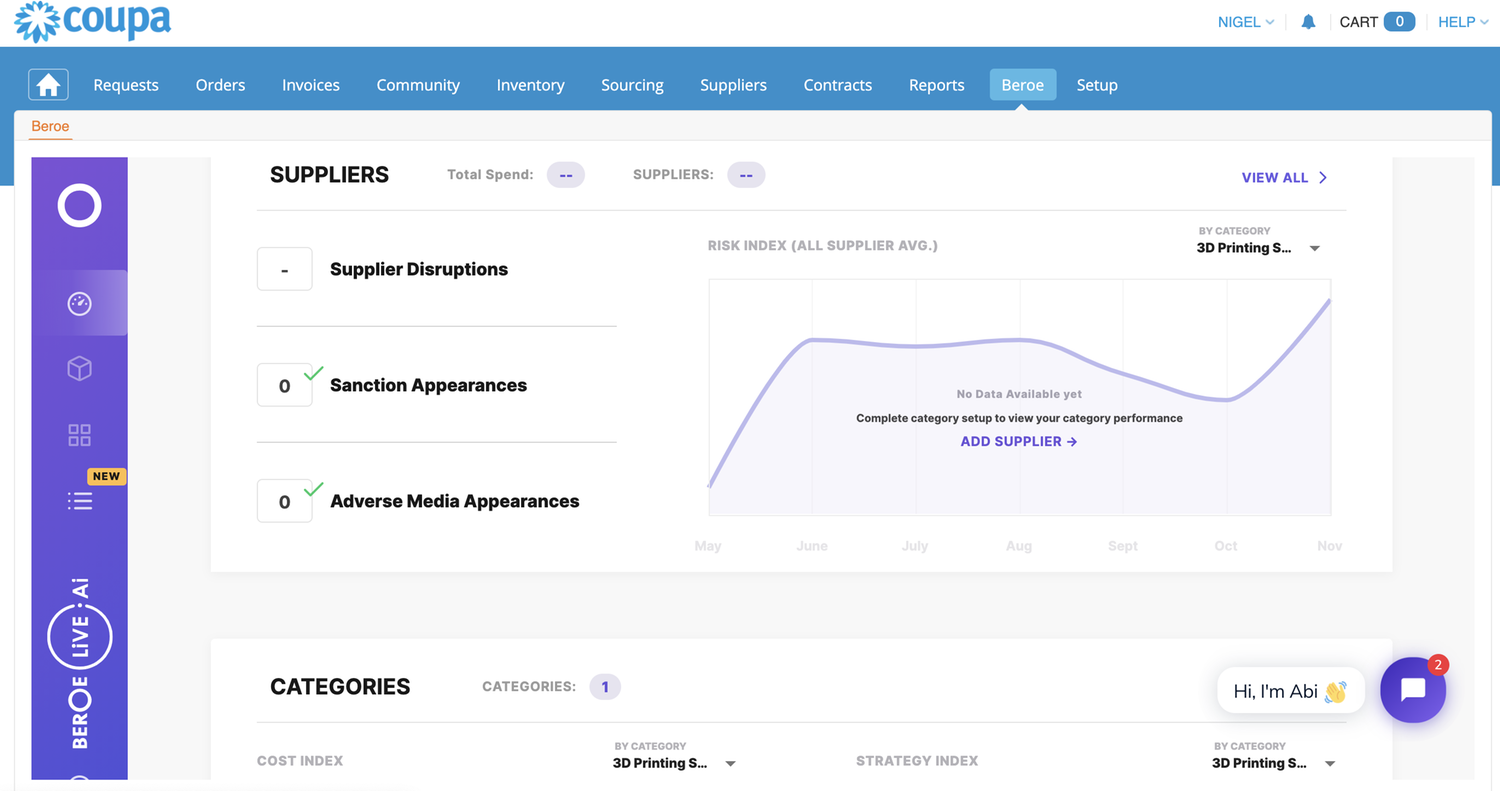The width and height of the screenshot is (1500, 791).
Task: Click the Beroe circle logo atop the sidebar
Action: tap(79, 206)
